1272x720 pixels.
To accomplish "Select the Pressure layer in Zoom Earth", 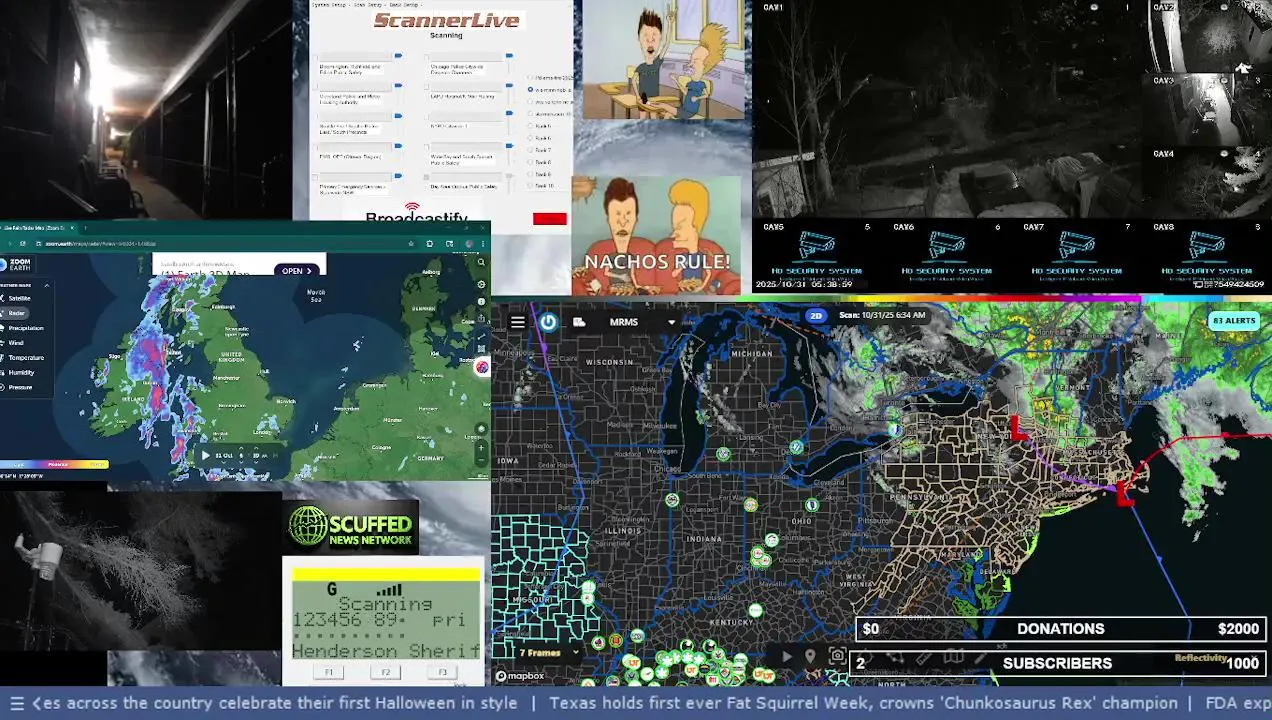I will [18, 387].
